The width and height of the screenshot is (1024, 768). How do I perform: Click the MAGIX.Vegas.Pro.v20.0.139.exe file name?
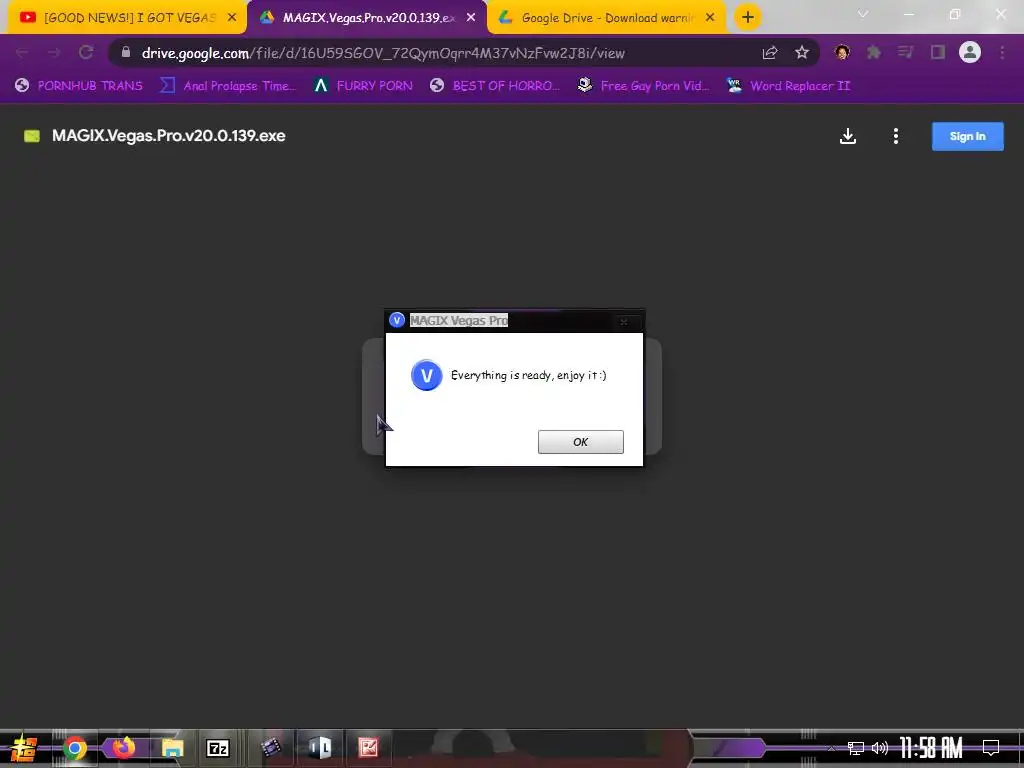(168, 136)
